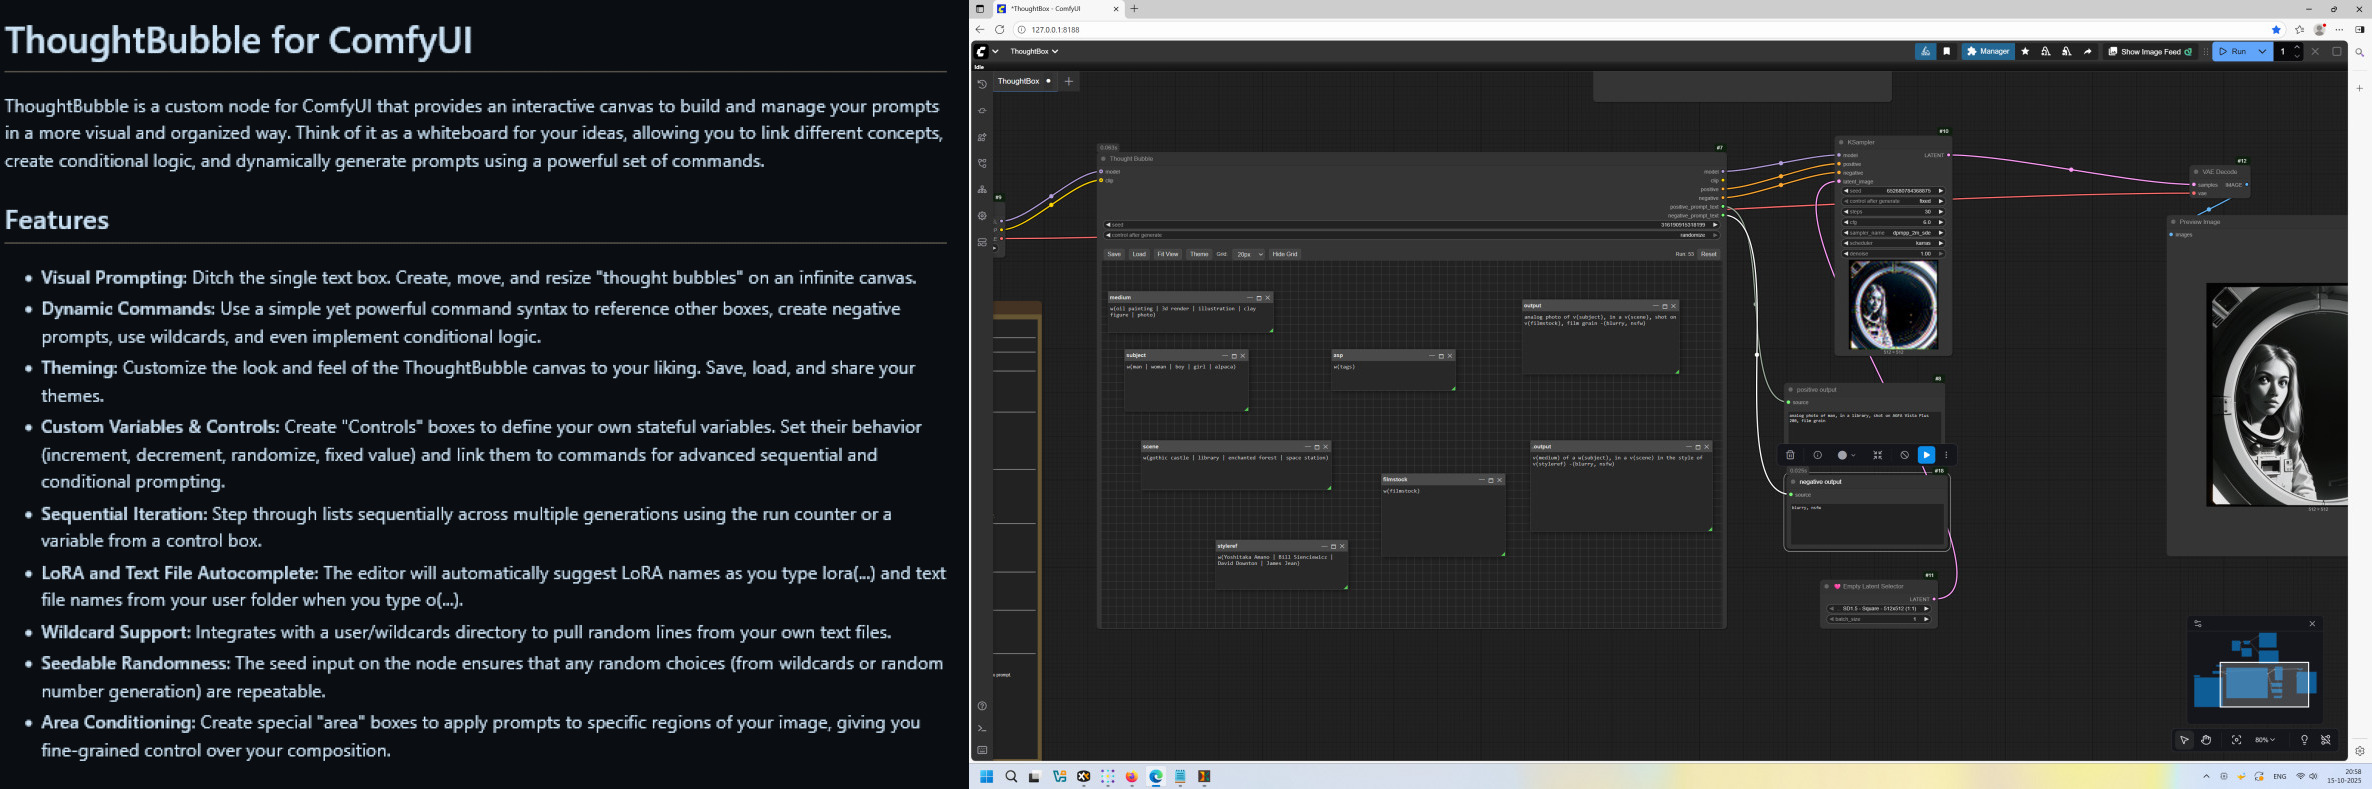The height and width of the screenshot is (789, 2372).
Task: Collapse the VAE Decode node via title dot
Action: tap(2196, 172)
